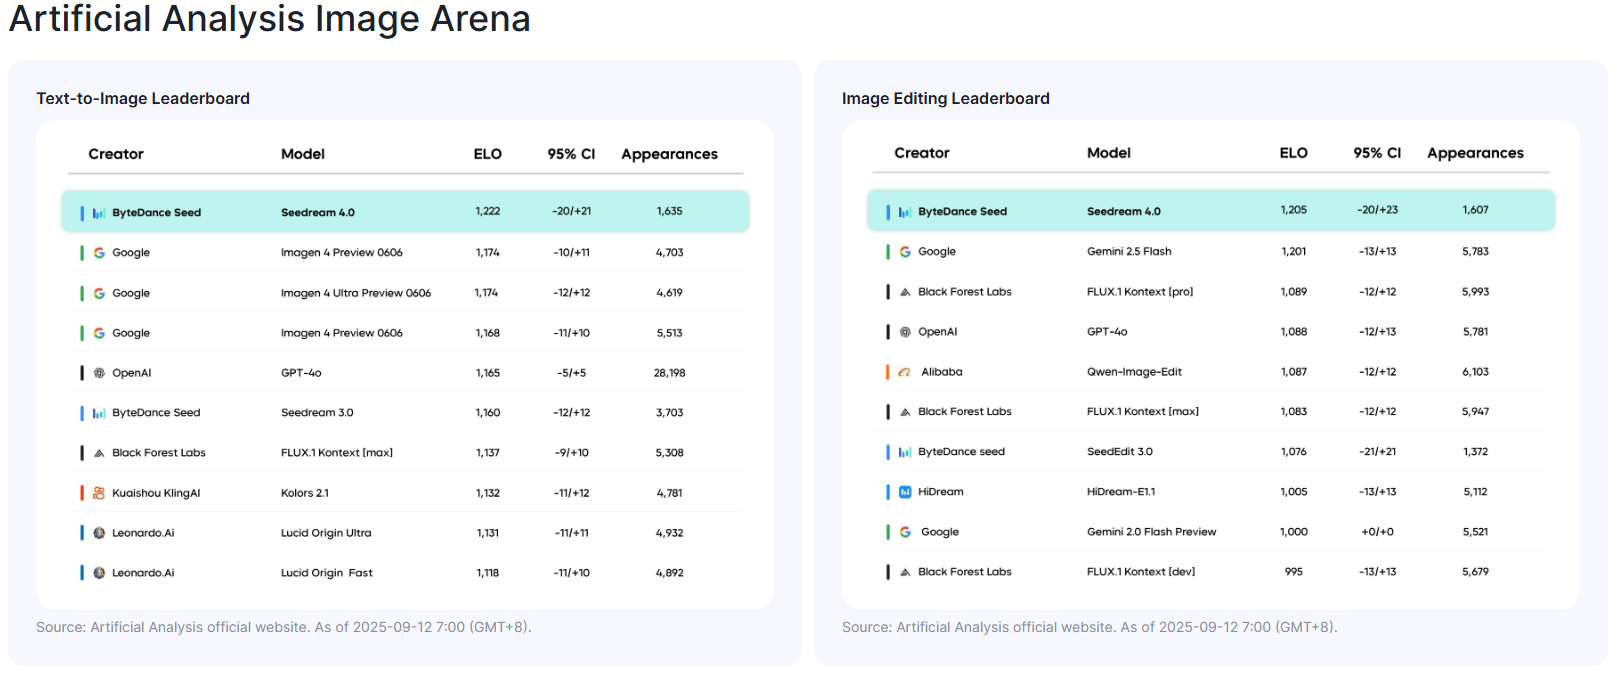Screen dimensions: 1615x673
Task: Select ELO value 1,205 in Image Editing table
Action: tap(1294, 210)
